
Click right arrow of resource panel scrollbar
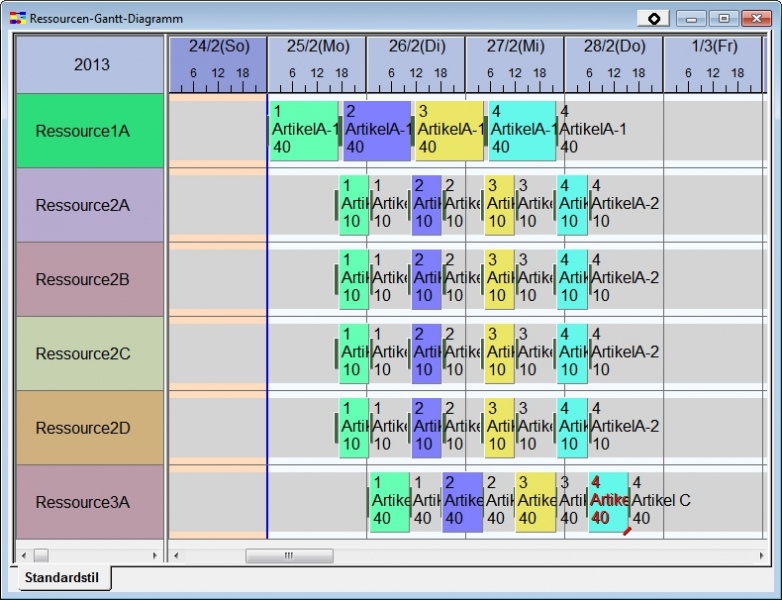coord(155,555)
